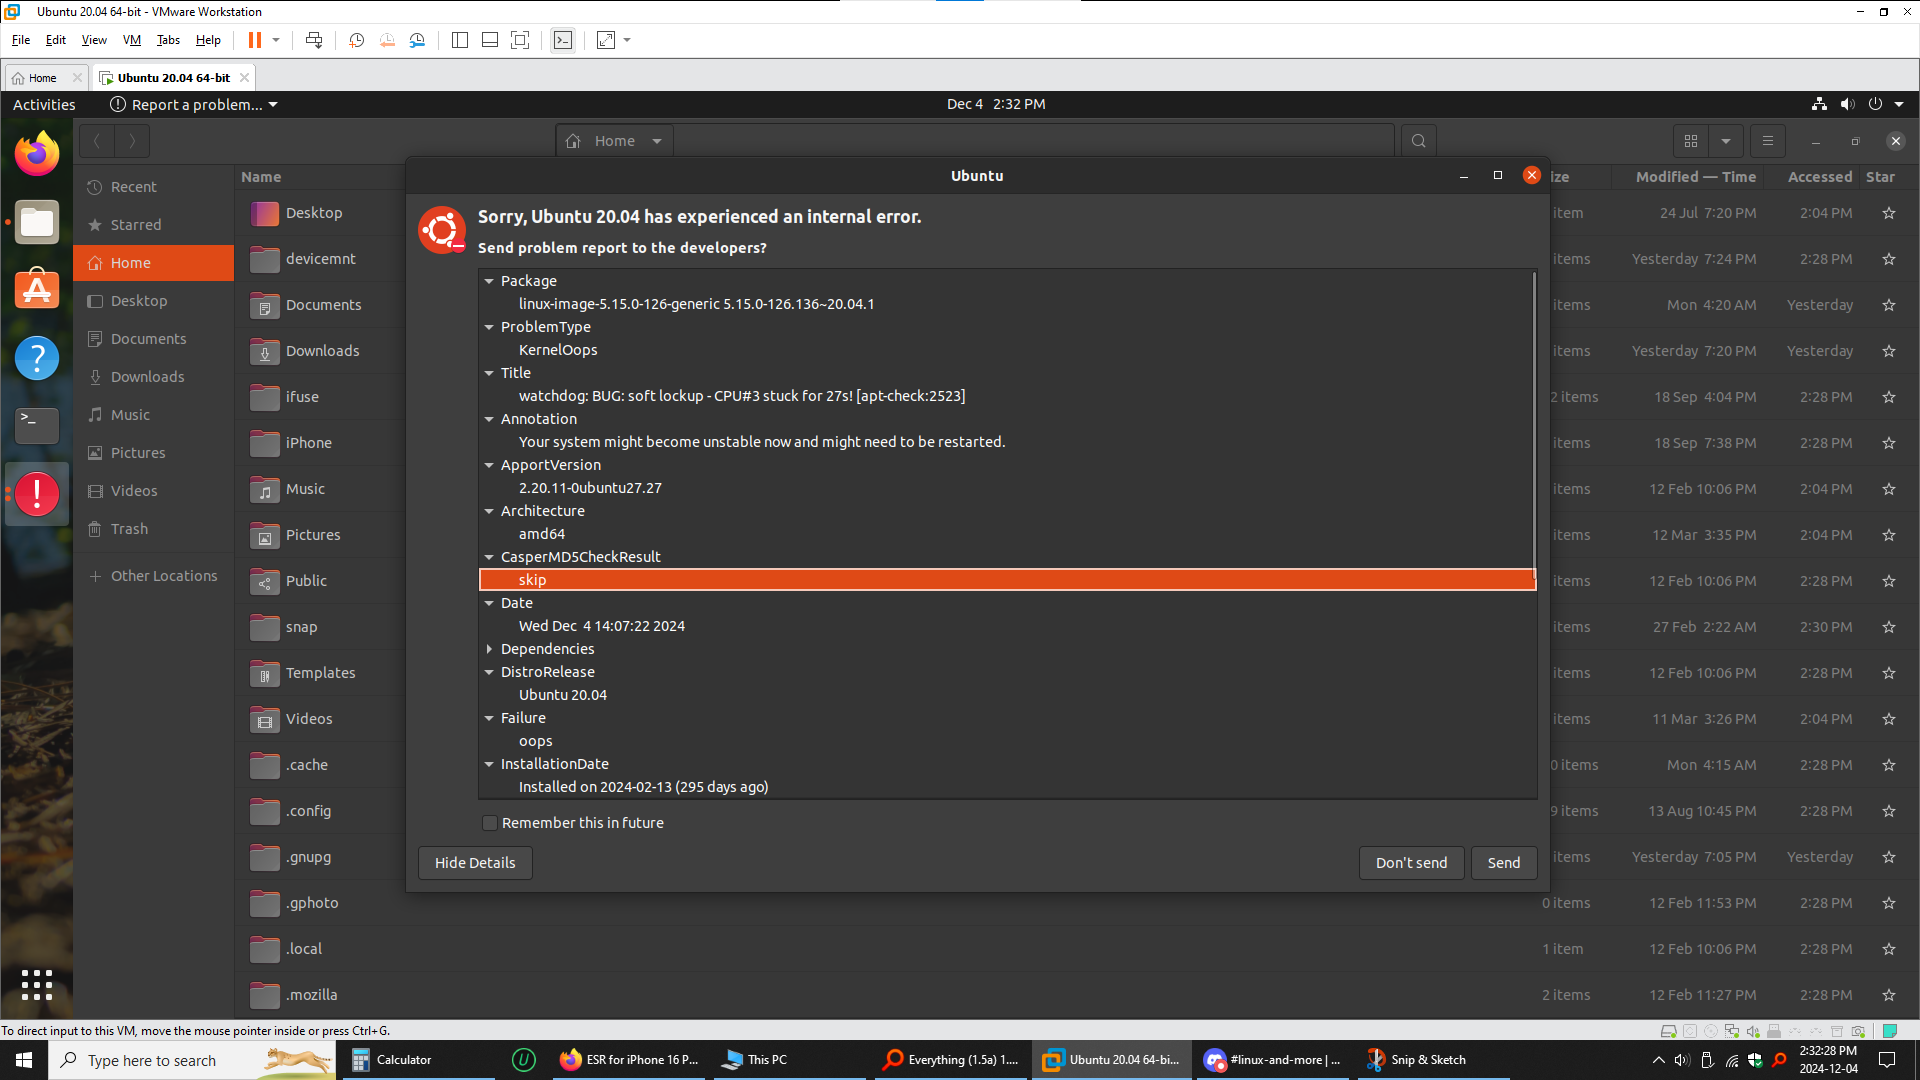The image size is (1920, 1080).
Task: Launch Ubuntu Software from dock
Action: (x=37, y=289)
